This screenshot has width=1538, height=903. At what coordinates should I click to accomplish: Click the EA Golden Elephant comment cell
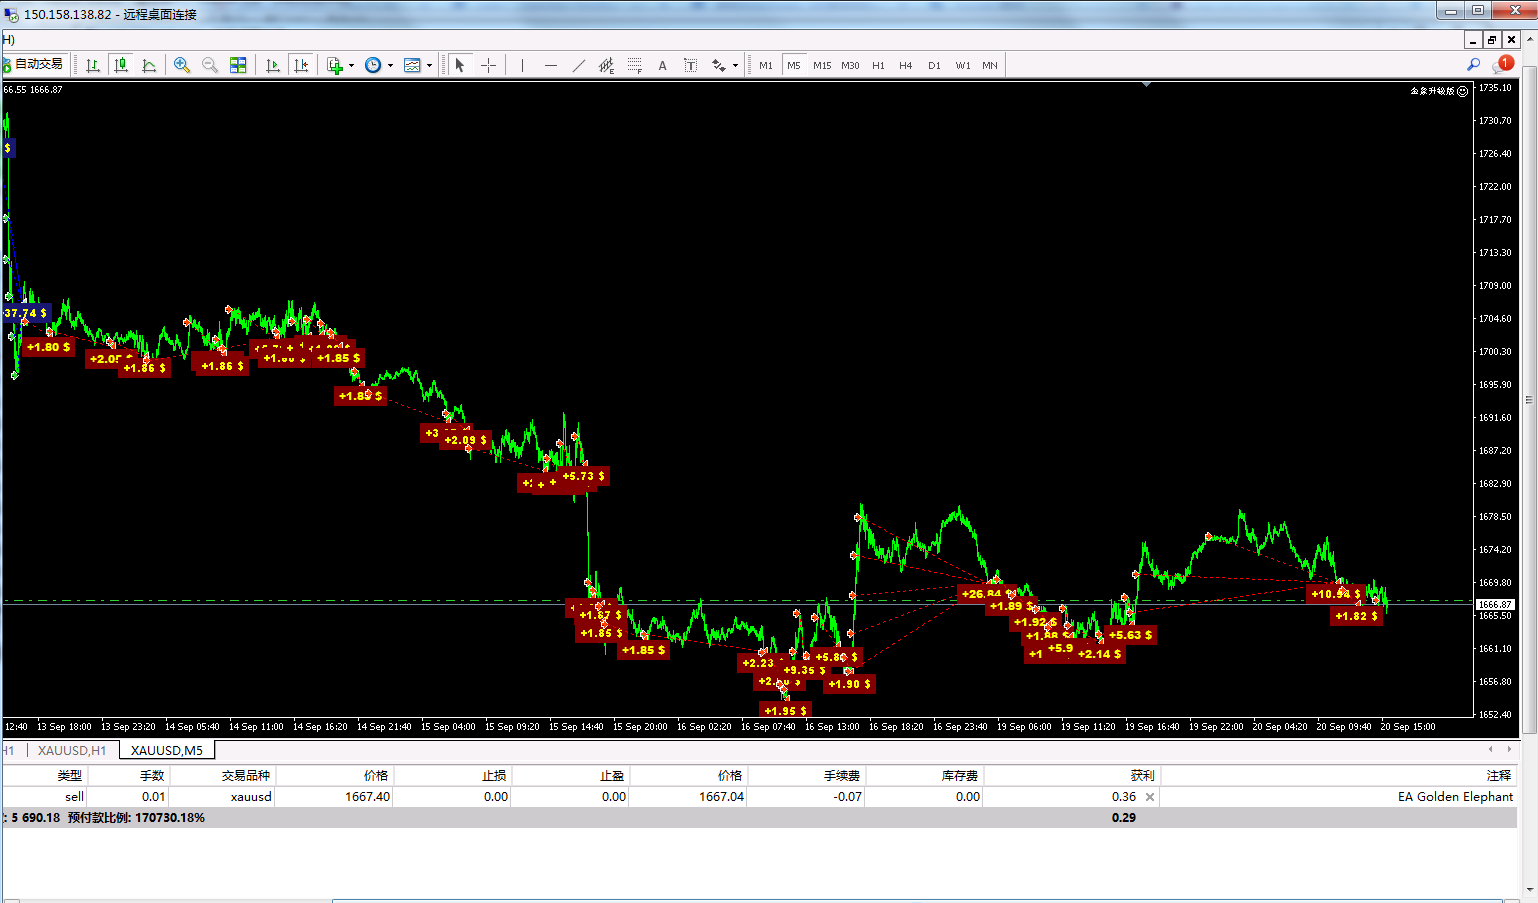click(x=1455, y=797)
